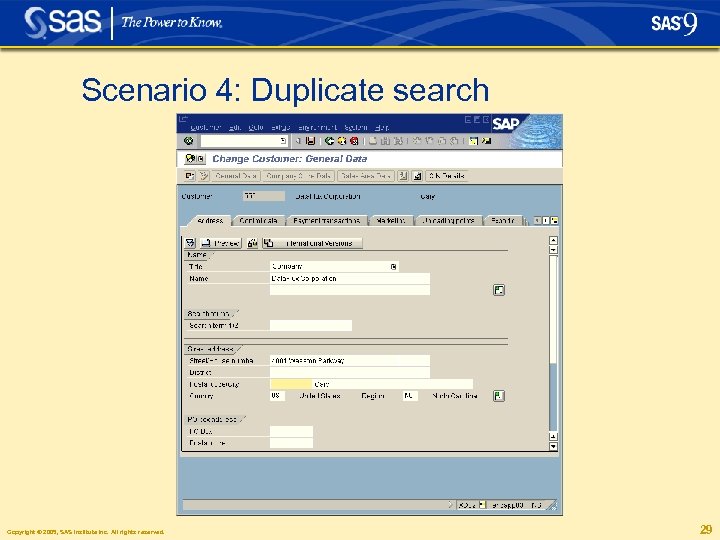This screenshot has width=720, height=540.
Task: Click the yellow Exit icon
Action: (x=342, y=141)
